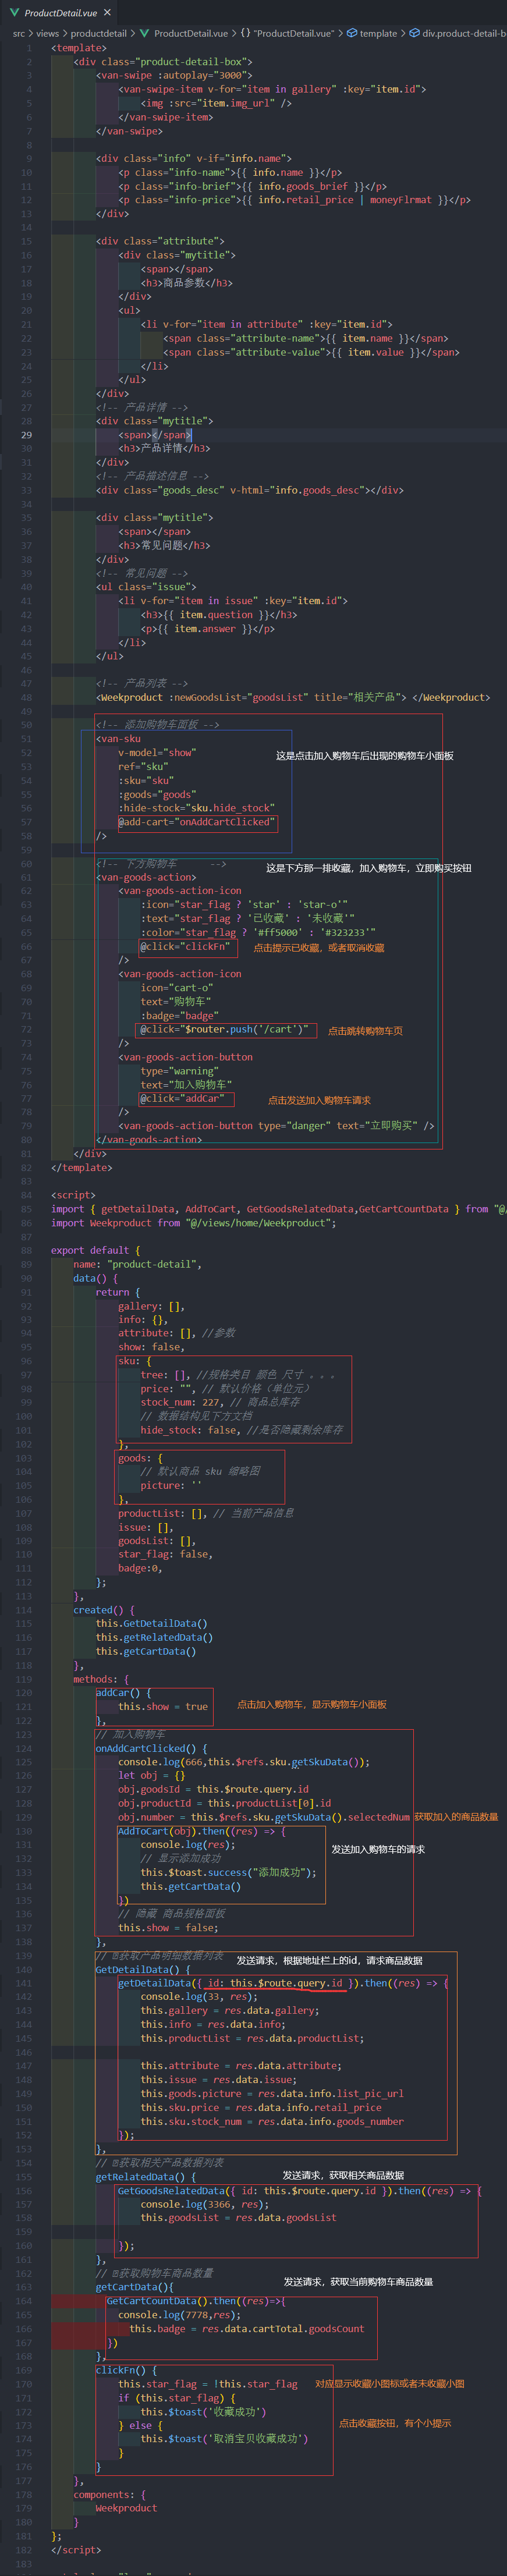The height and width of the screenshot is (2576, 507).
Task: Close the ProductDetail.vue tab
Action: [x=107, y=13]
